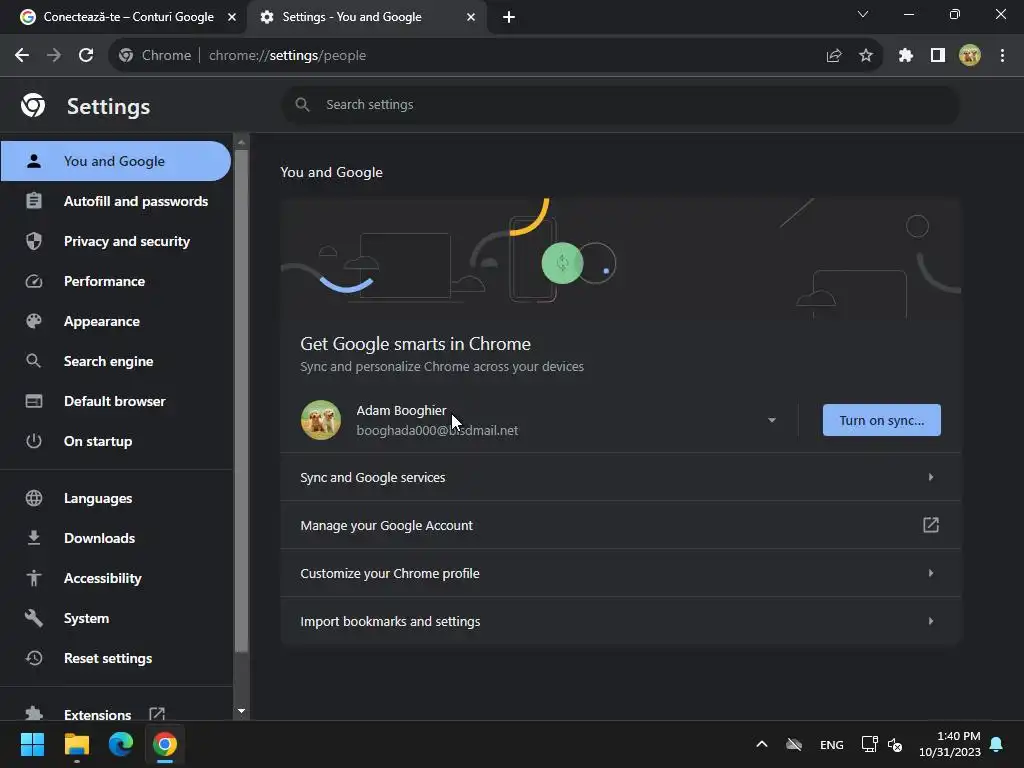
Task: Click Turn on sync button
Action: pyautogui.click(x=882, y=420)
